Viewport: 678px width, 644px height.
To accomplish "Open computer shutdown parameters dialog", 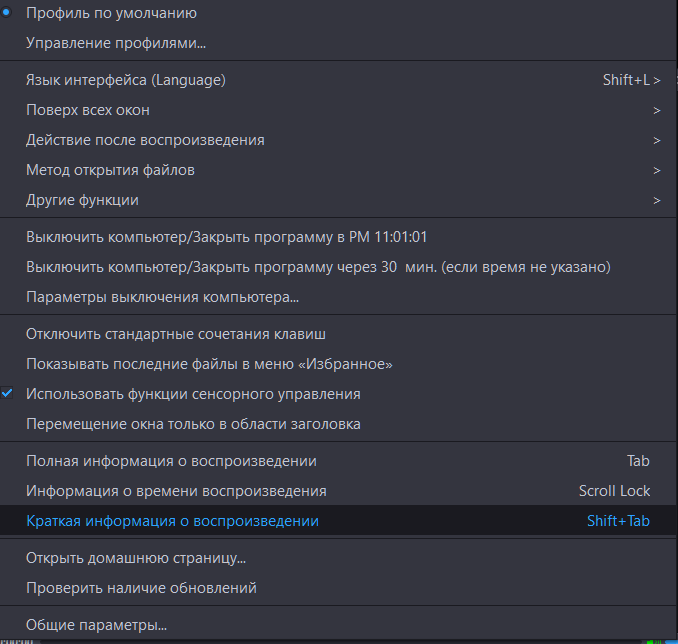I will [162, 297].
